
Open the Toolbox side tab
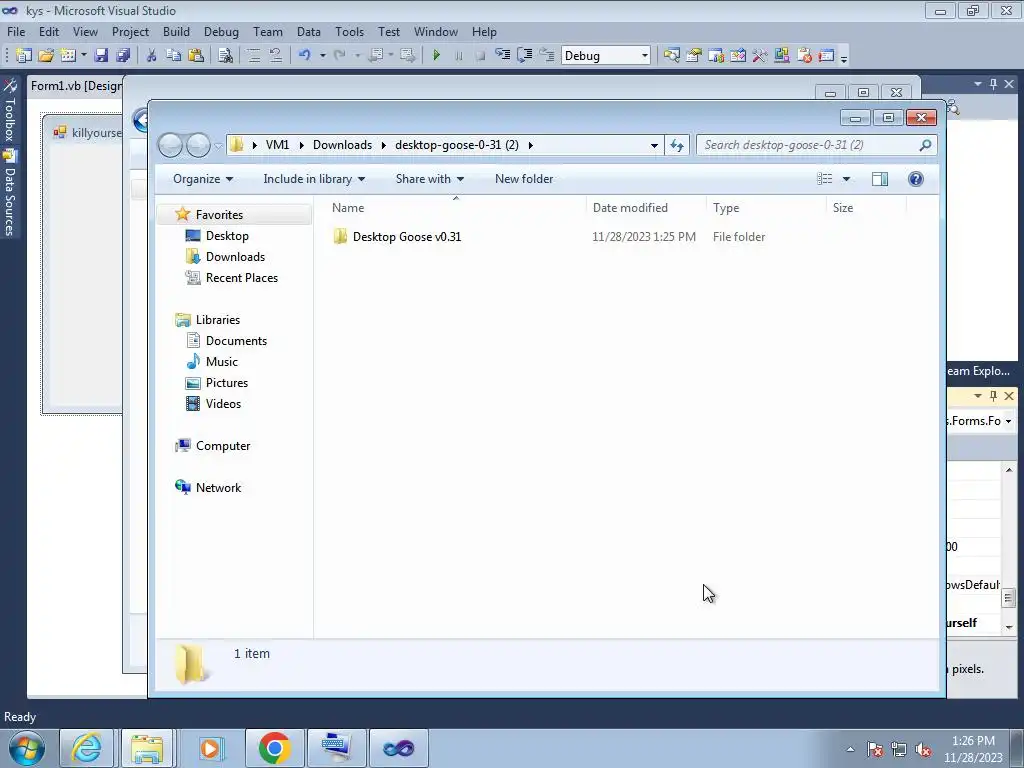click(x=10, y=111)
